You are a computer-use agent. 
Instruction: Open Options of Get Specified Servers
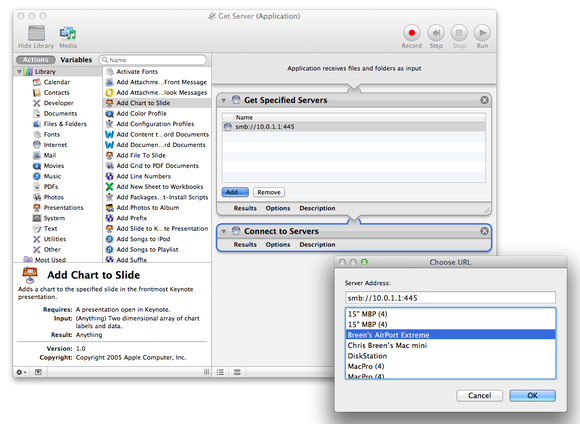(x=278, y=208)
